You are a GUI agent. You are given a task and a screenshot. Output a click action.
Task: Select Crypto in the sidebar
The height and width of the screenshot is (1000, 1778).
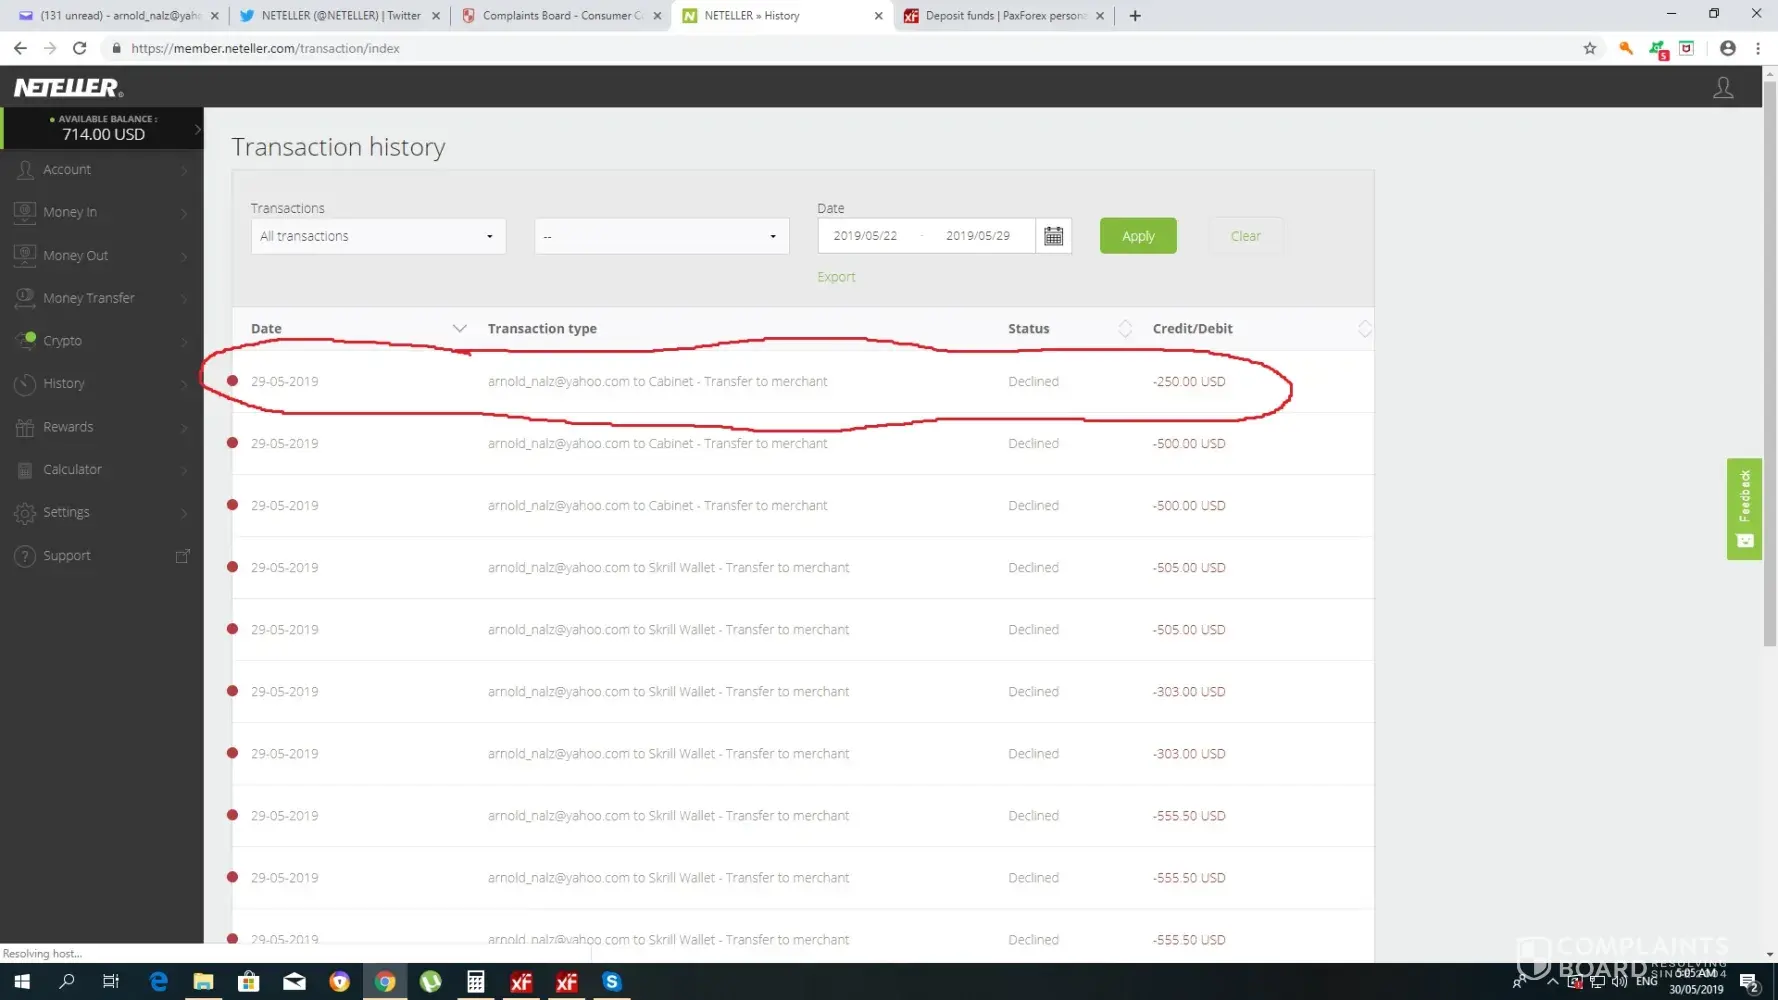[x=62, y=341]
